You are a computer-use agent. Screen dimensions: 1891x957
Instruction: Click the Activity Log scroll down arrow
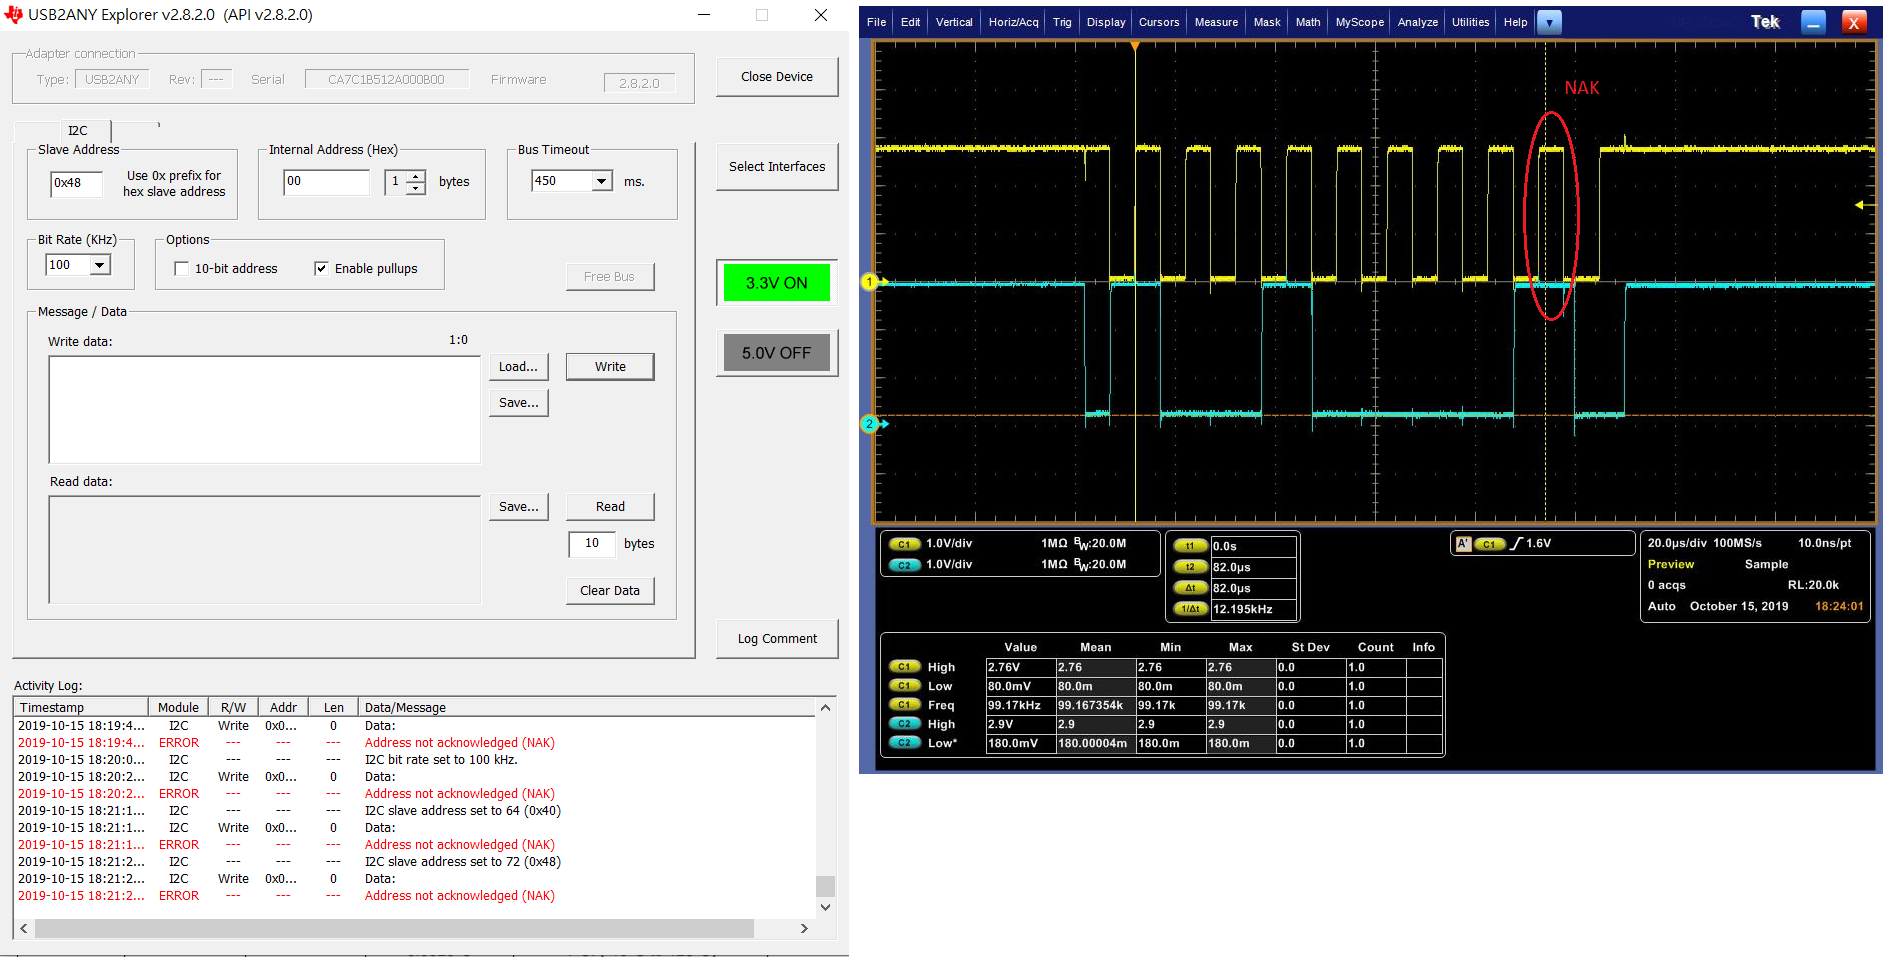point(825,908)
